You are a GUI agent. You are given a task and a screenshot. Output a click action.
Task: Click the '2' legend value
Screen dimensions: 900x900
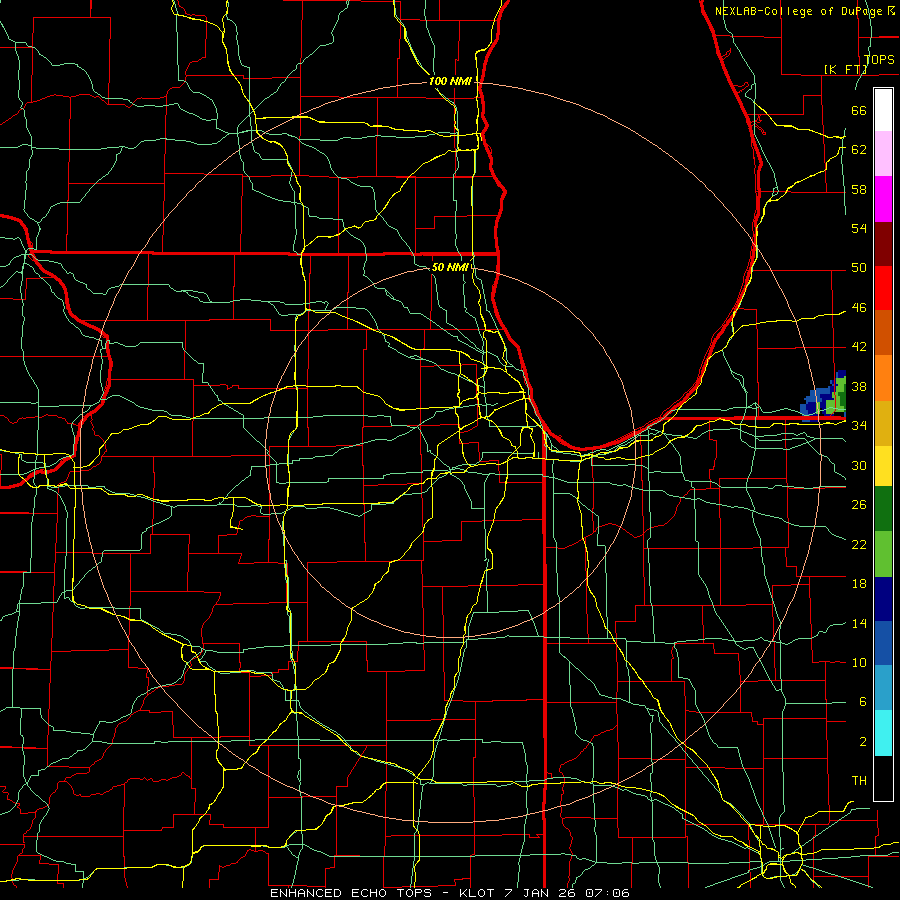coord(862,741)
